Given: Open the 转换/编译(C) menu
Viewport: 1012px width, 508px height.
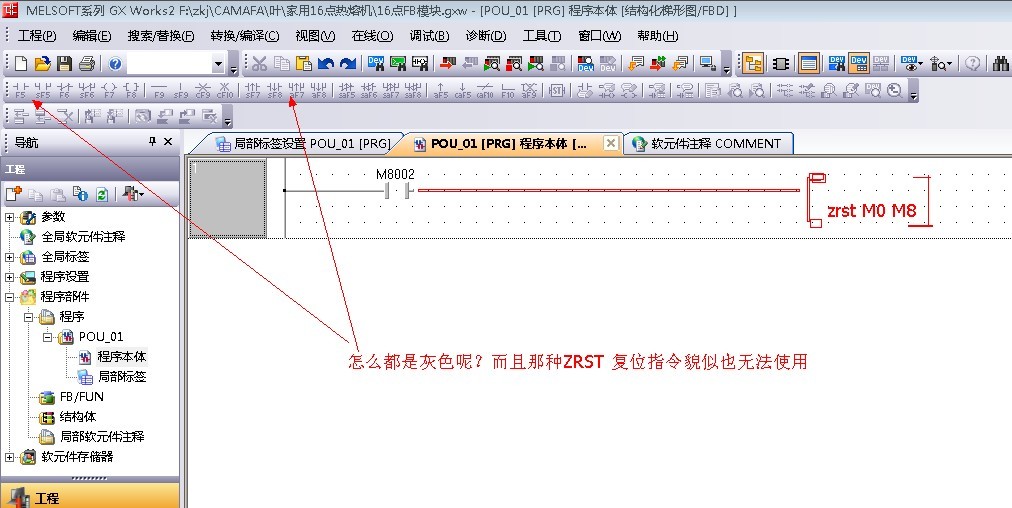Looking at the screenshot, I should [x=245, y=36].
